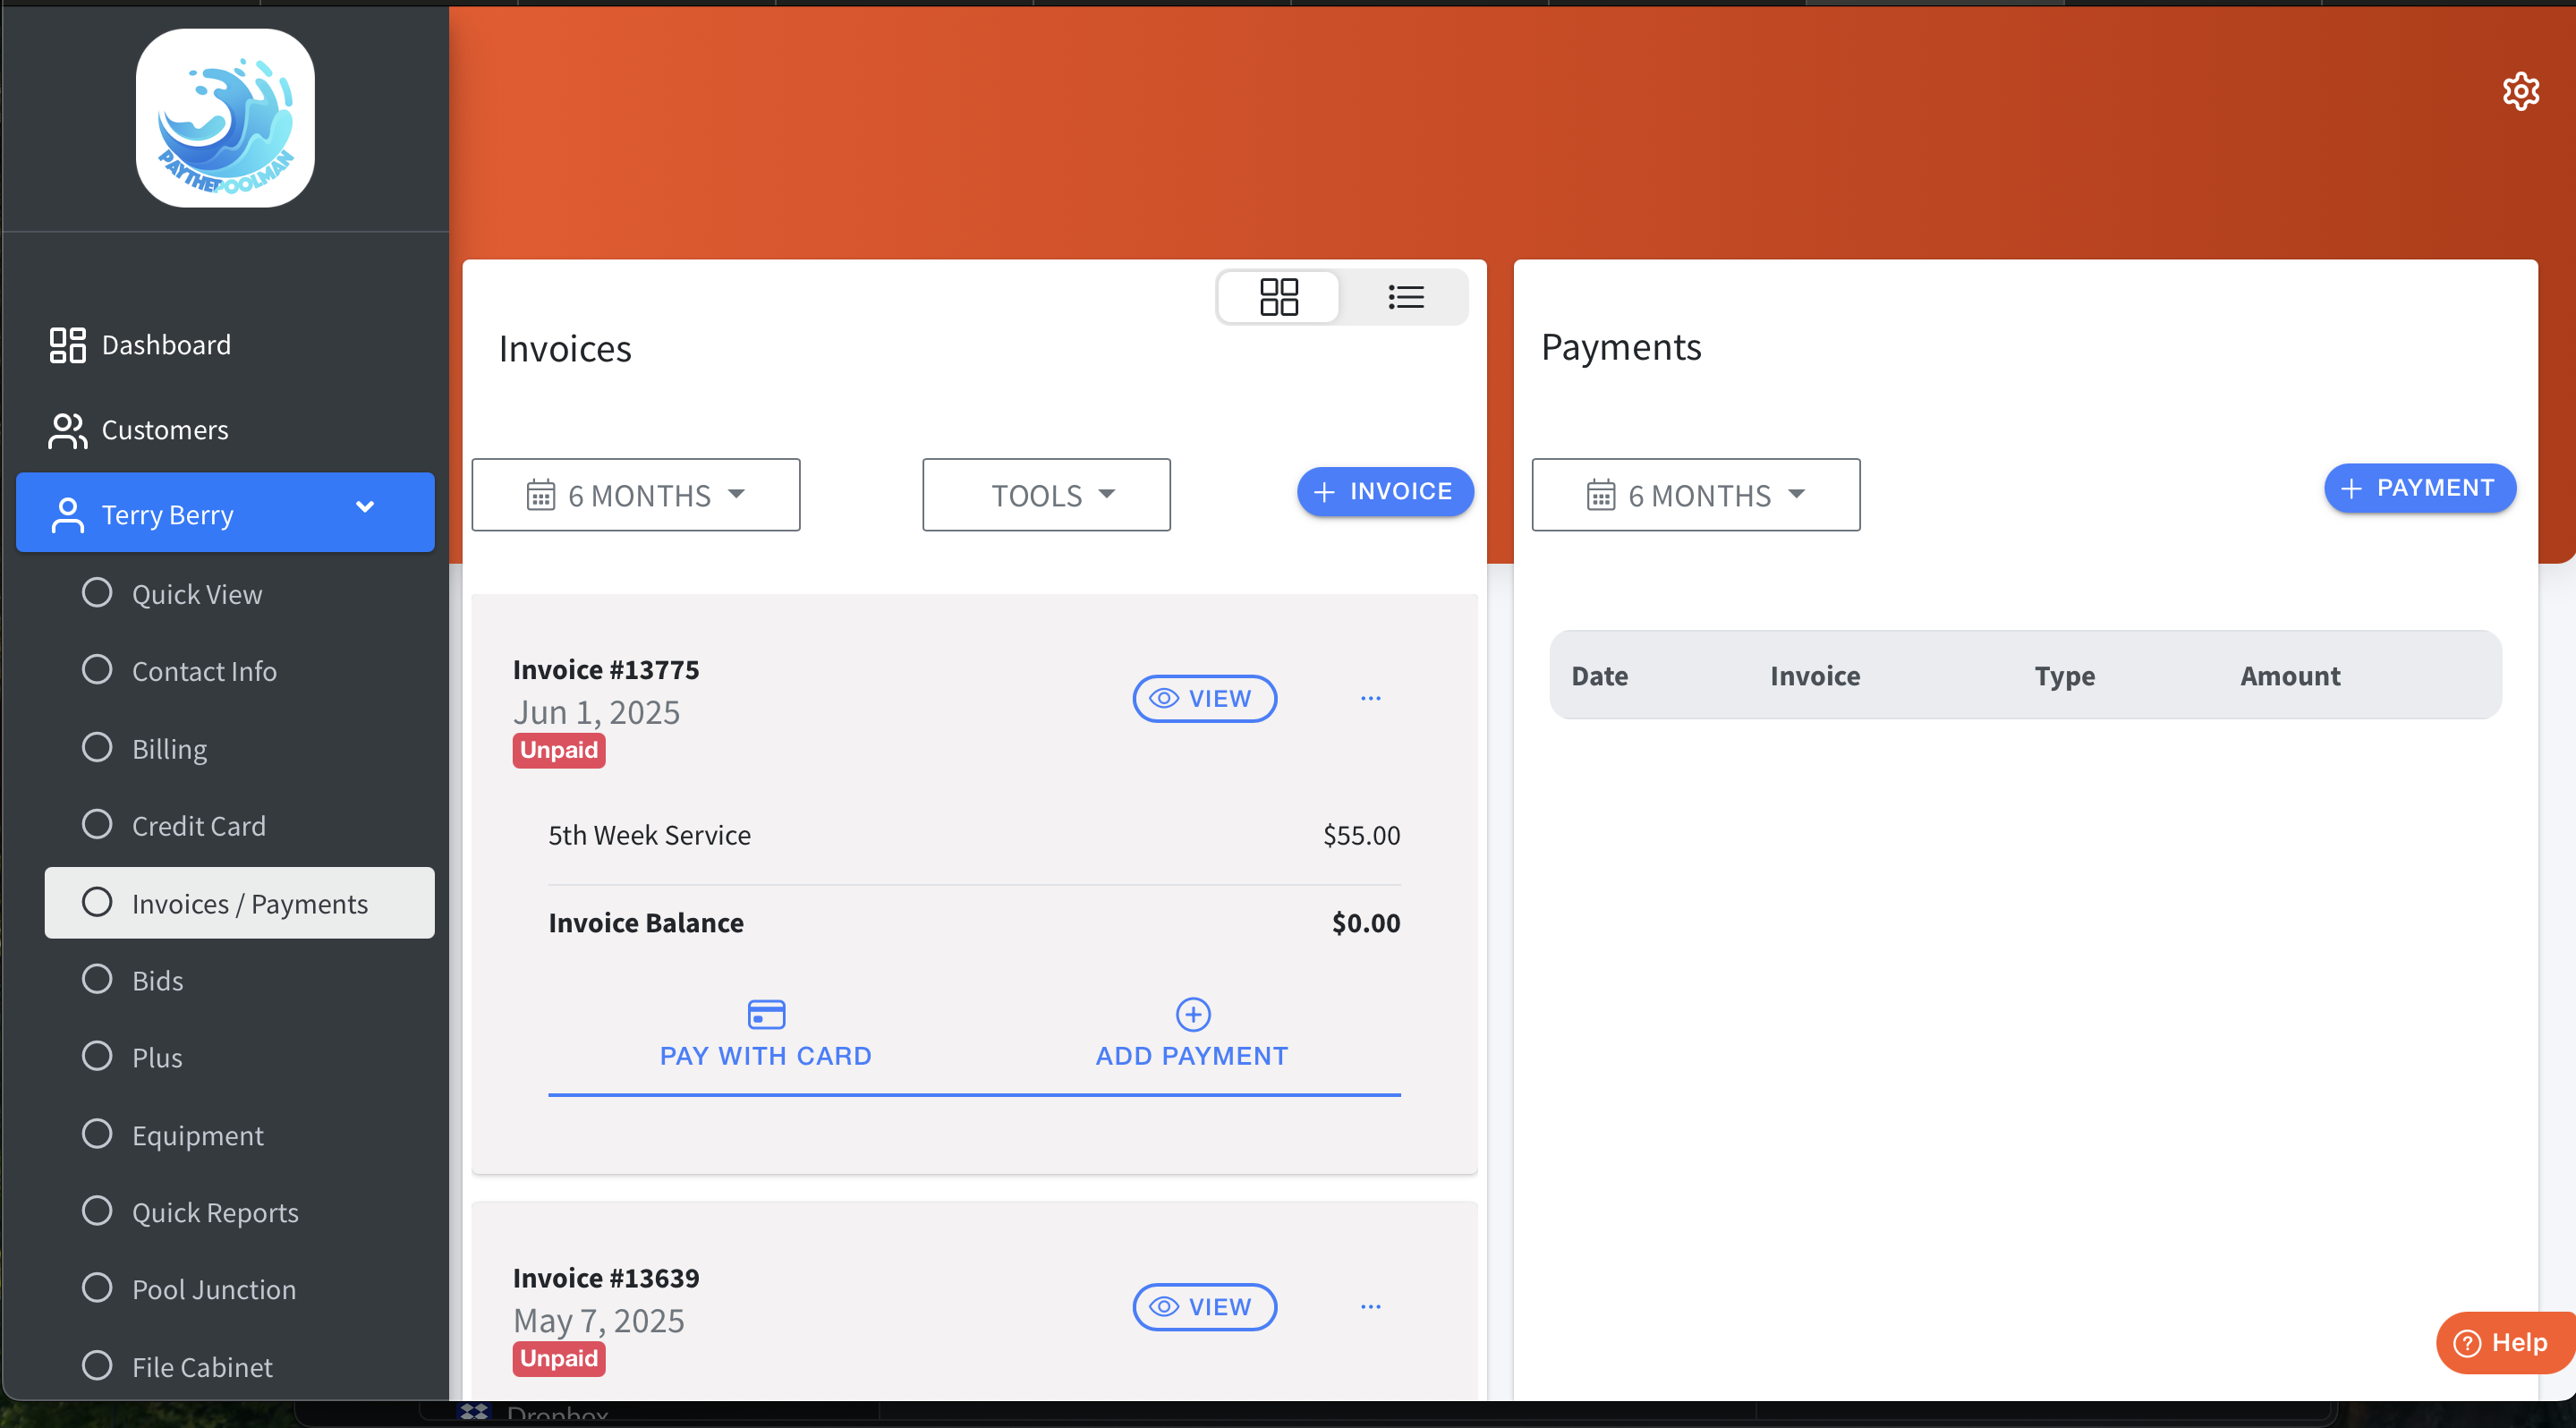Open settings gear icon in header
This screenshot has width=2576, height=1428.
2520,91
